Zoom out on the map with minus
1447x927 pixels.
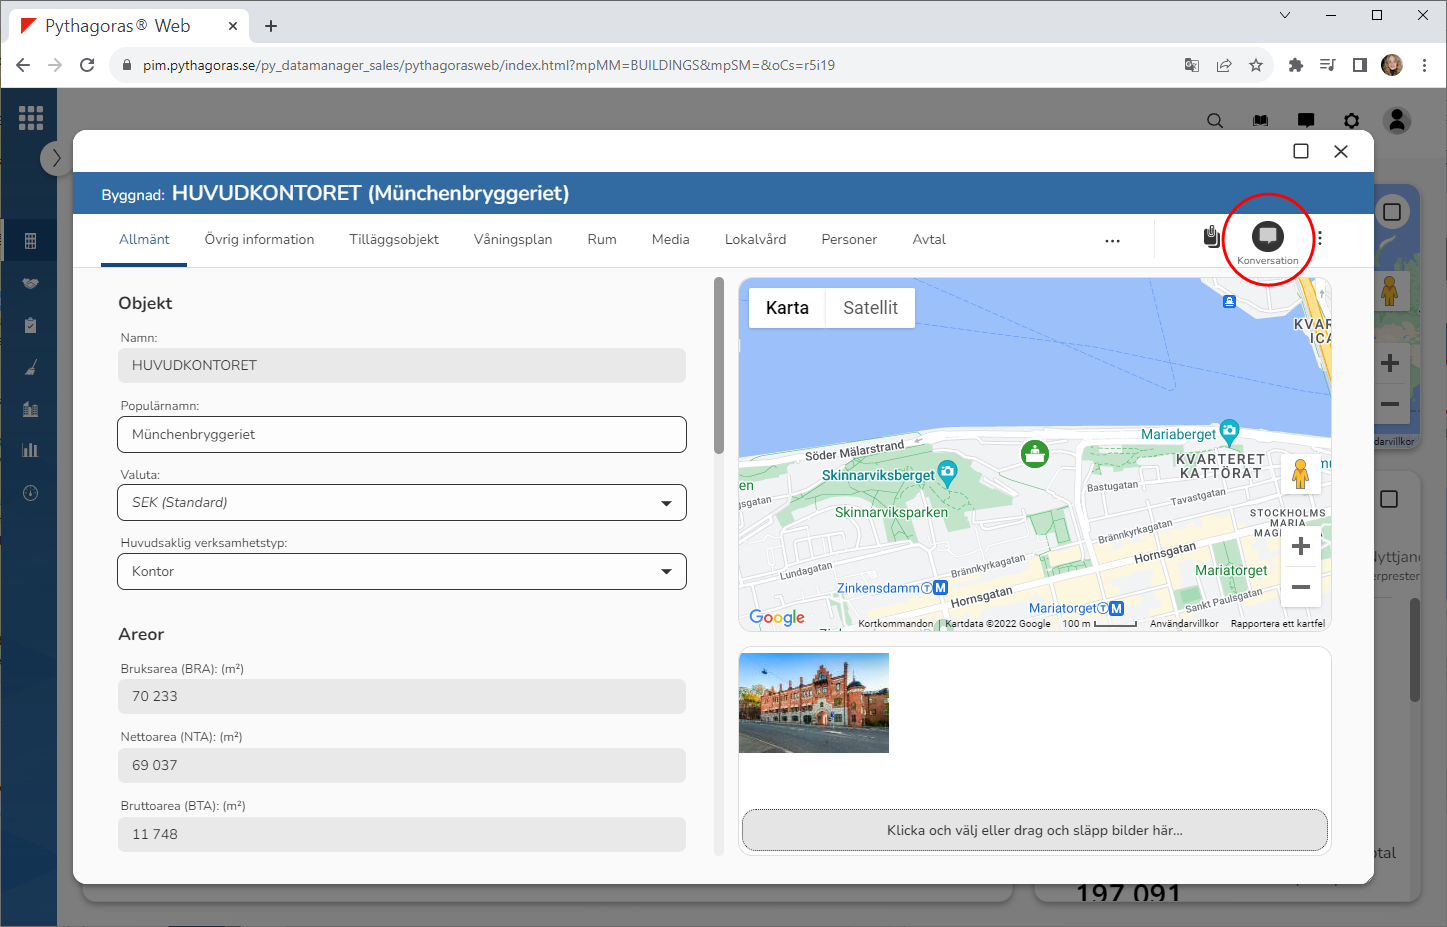pos(1300,587)
